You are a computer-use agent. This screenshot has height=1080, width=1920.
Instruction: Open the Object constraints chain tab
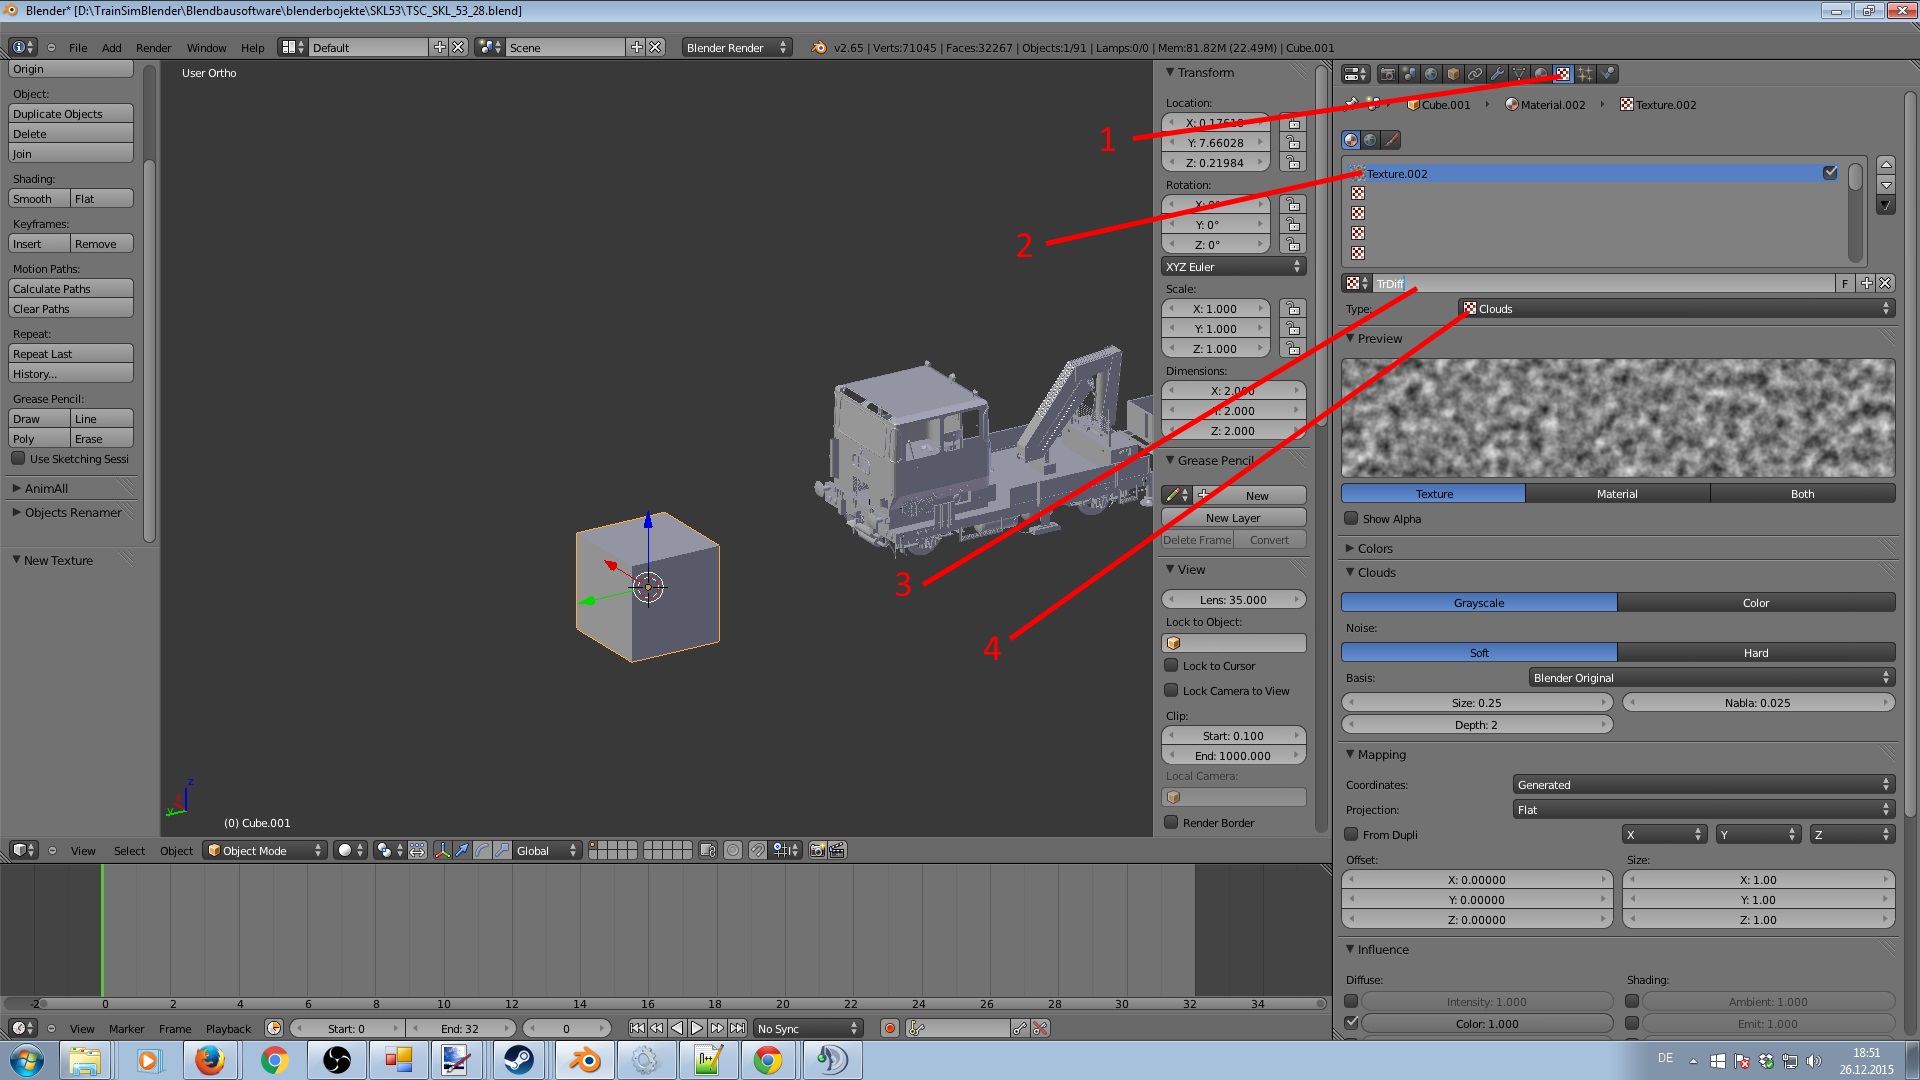point(1475,74)
